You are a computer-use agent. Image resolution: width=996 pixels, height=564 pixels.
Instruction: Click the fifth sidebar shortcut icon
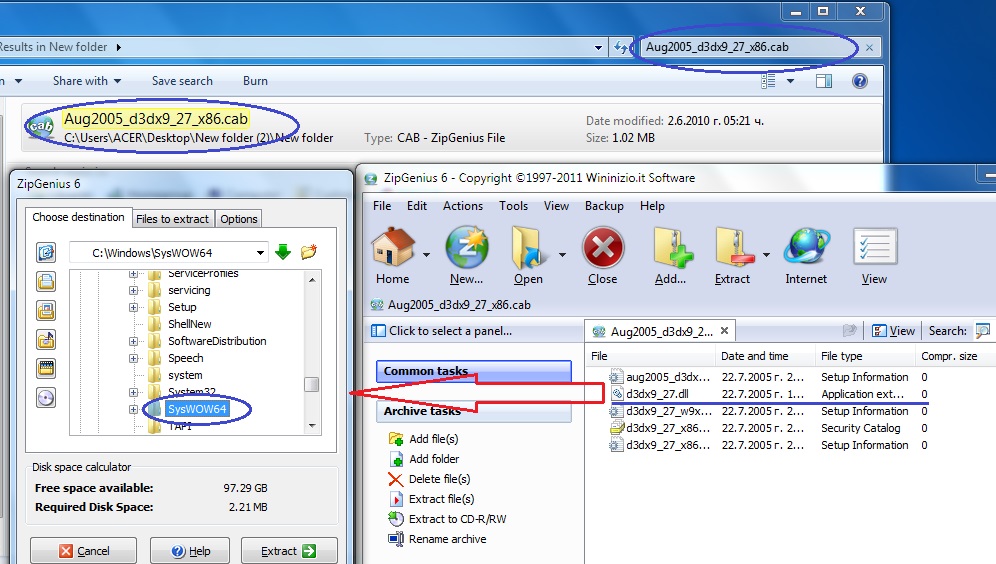(x=46, y=368)
